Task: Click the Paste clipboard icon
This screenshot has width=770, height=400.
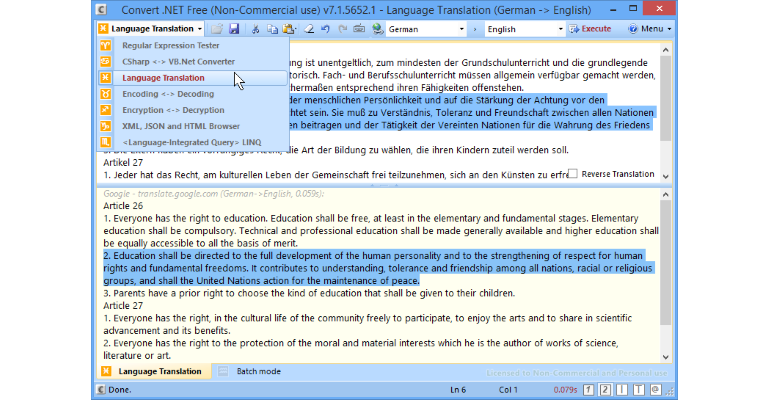Action: 290,29
